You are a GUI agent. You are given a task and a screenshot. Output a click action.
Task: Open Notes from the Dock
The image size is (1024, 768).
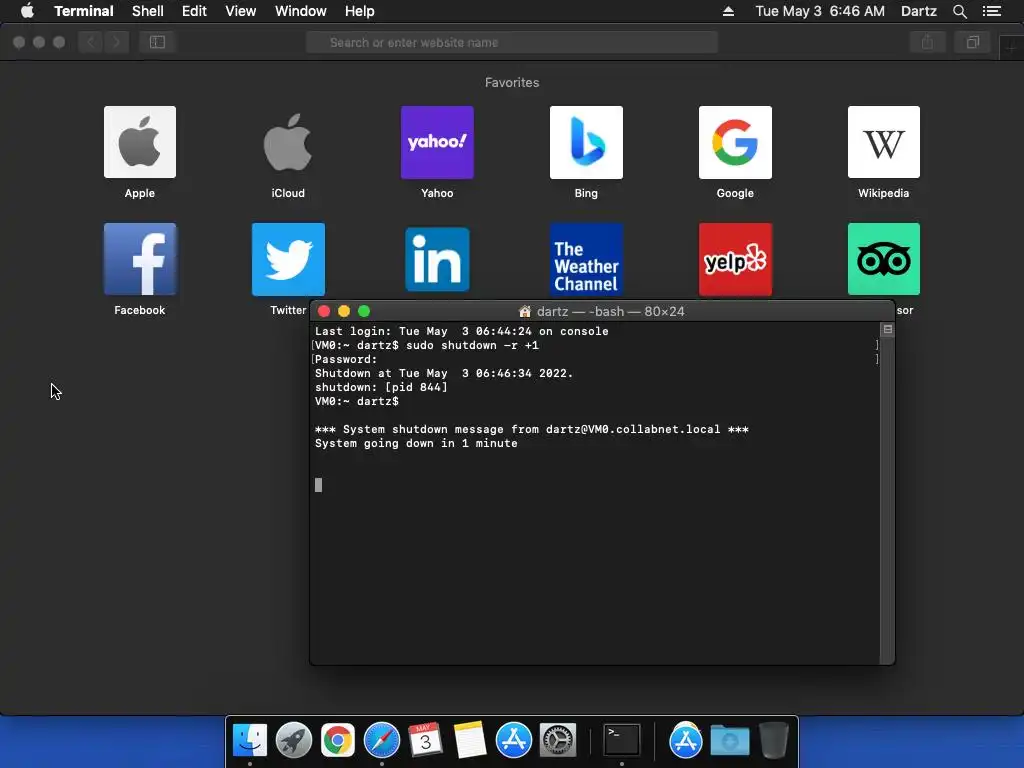click(470, 741)
